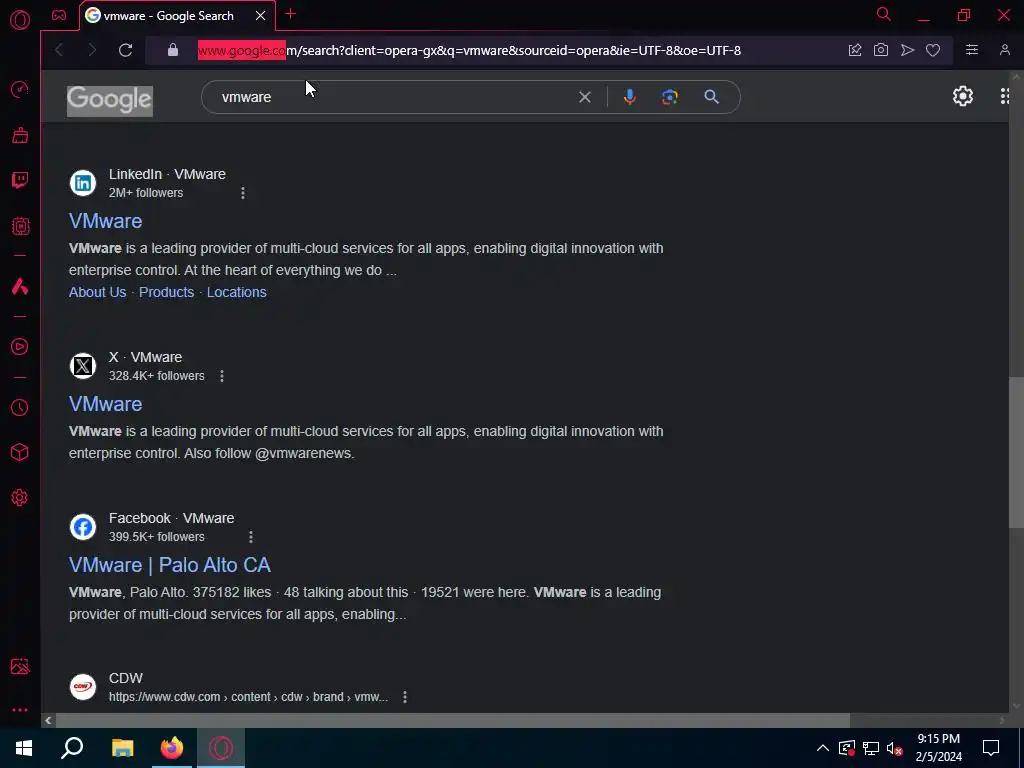Open LinkedIn result options menu
Image resolution: width=1024 pixels, height=768 pixels.
tap(242, 193)
